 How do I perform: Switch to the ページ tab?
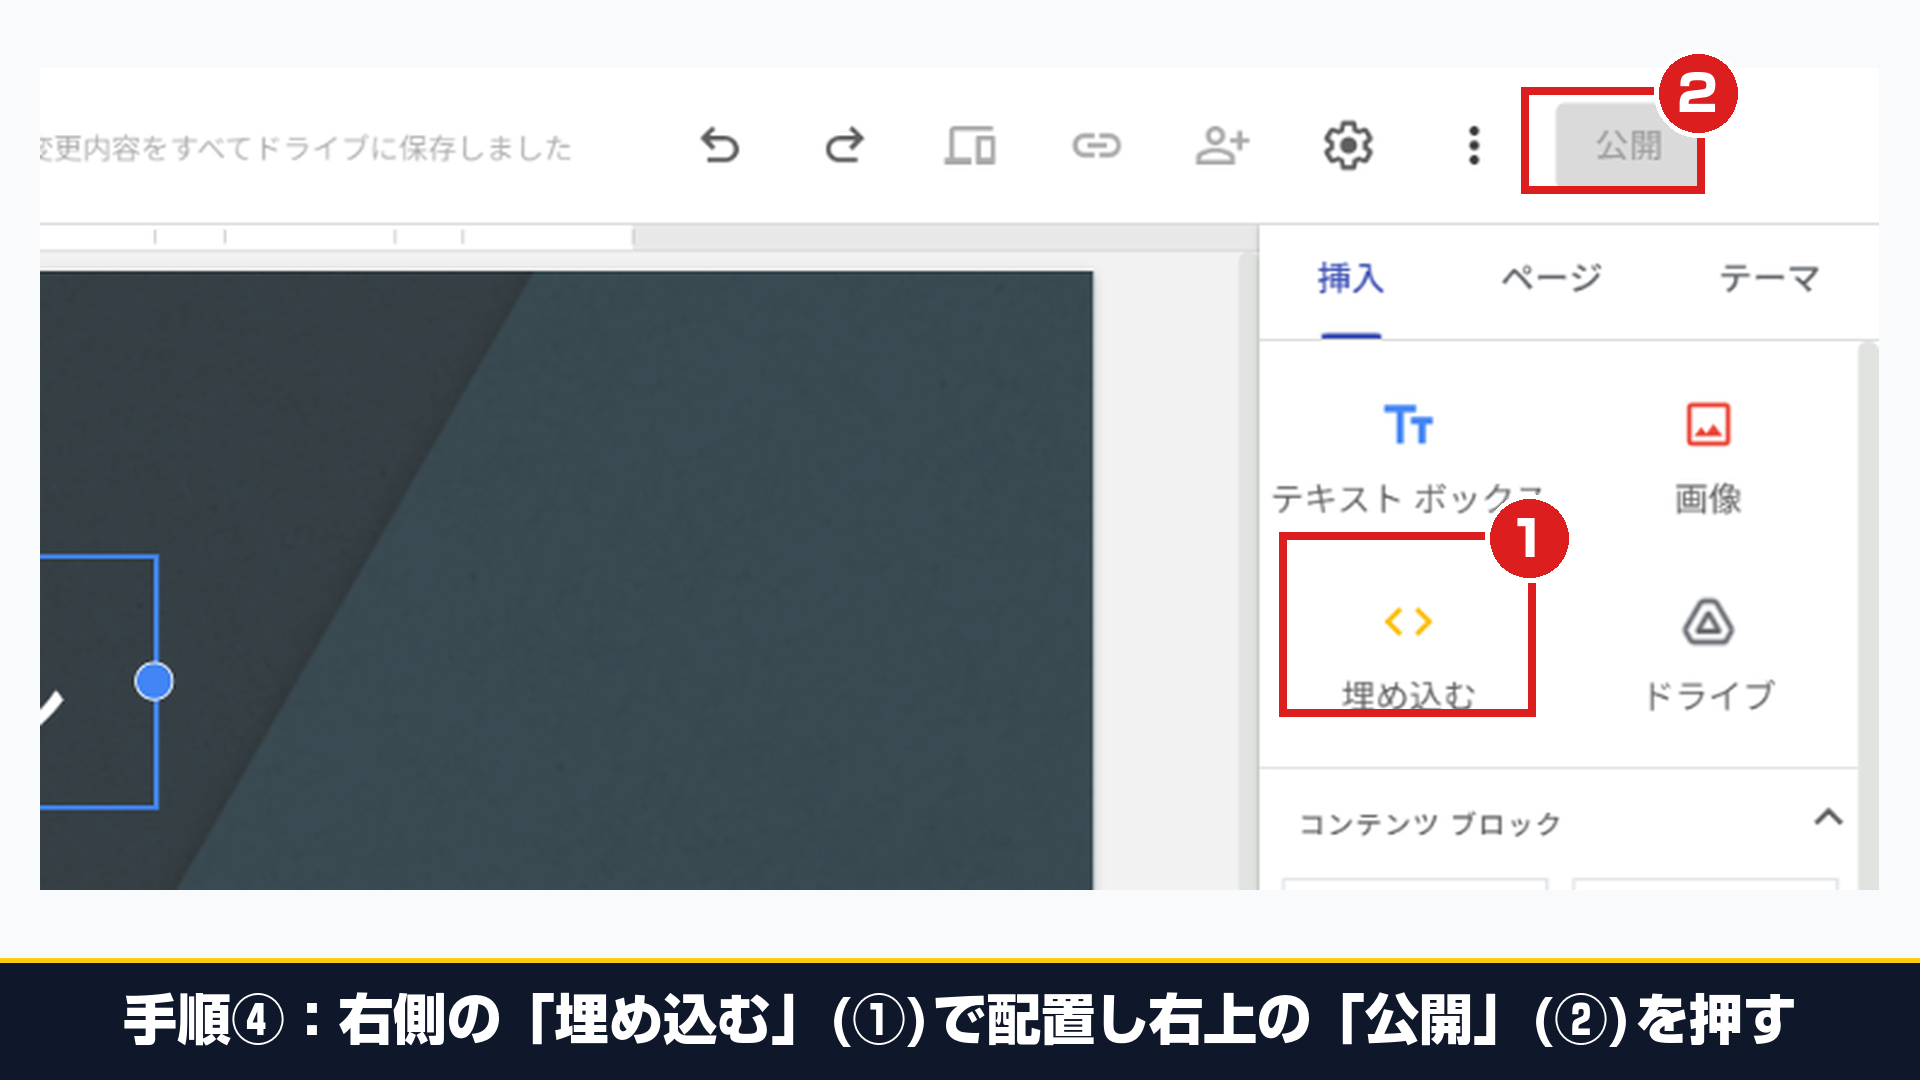(1551, 278)
